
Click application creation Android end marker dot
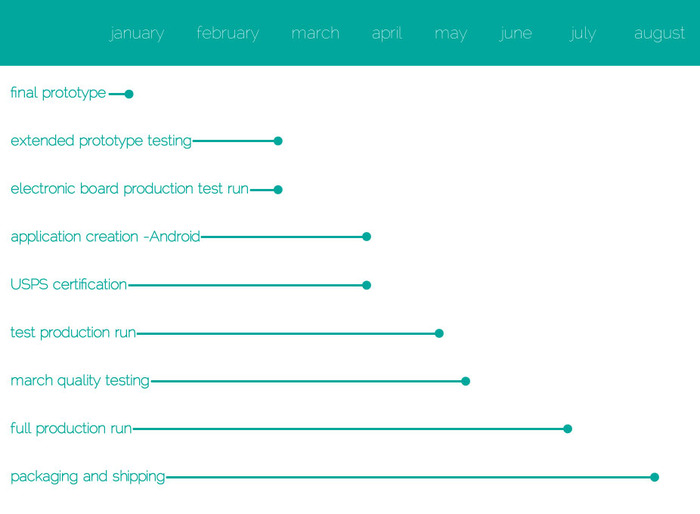[x=367, y=237]
